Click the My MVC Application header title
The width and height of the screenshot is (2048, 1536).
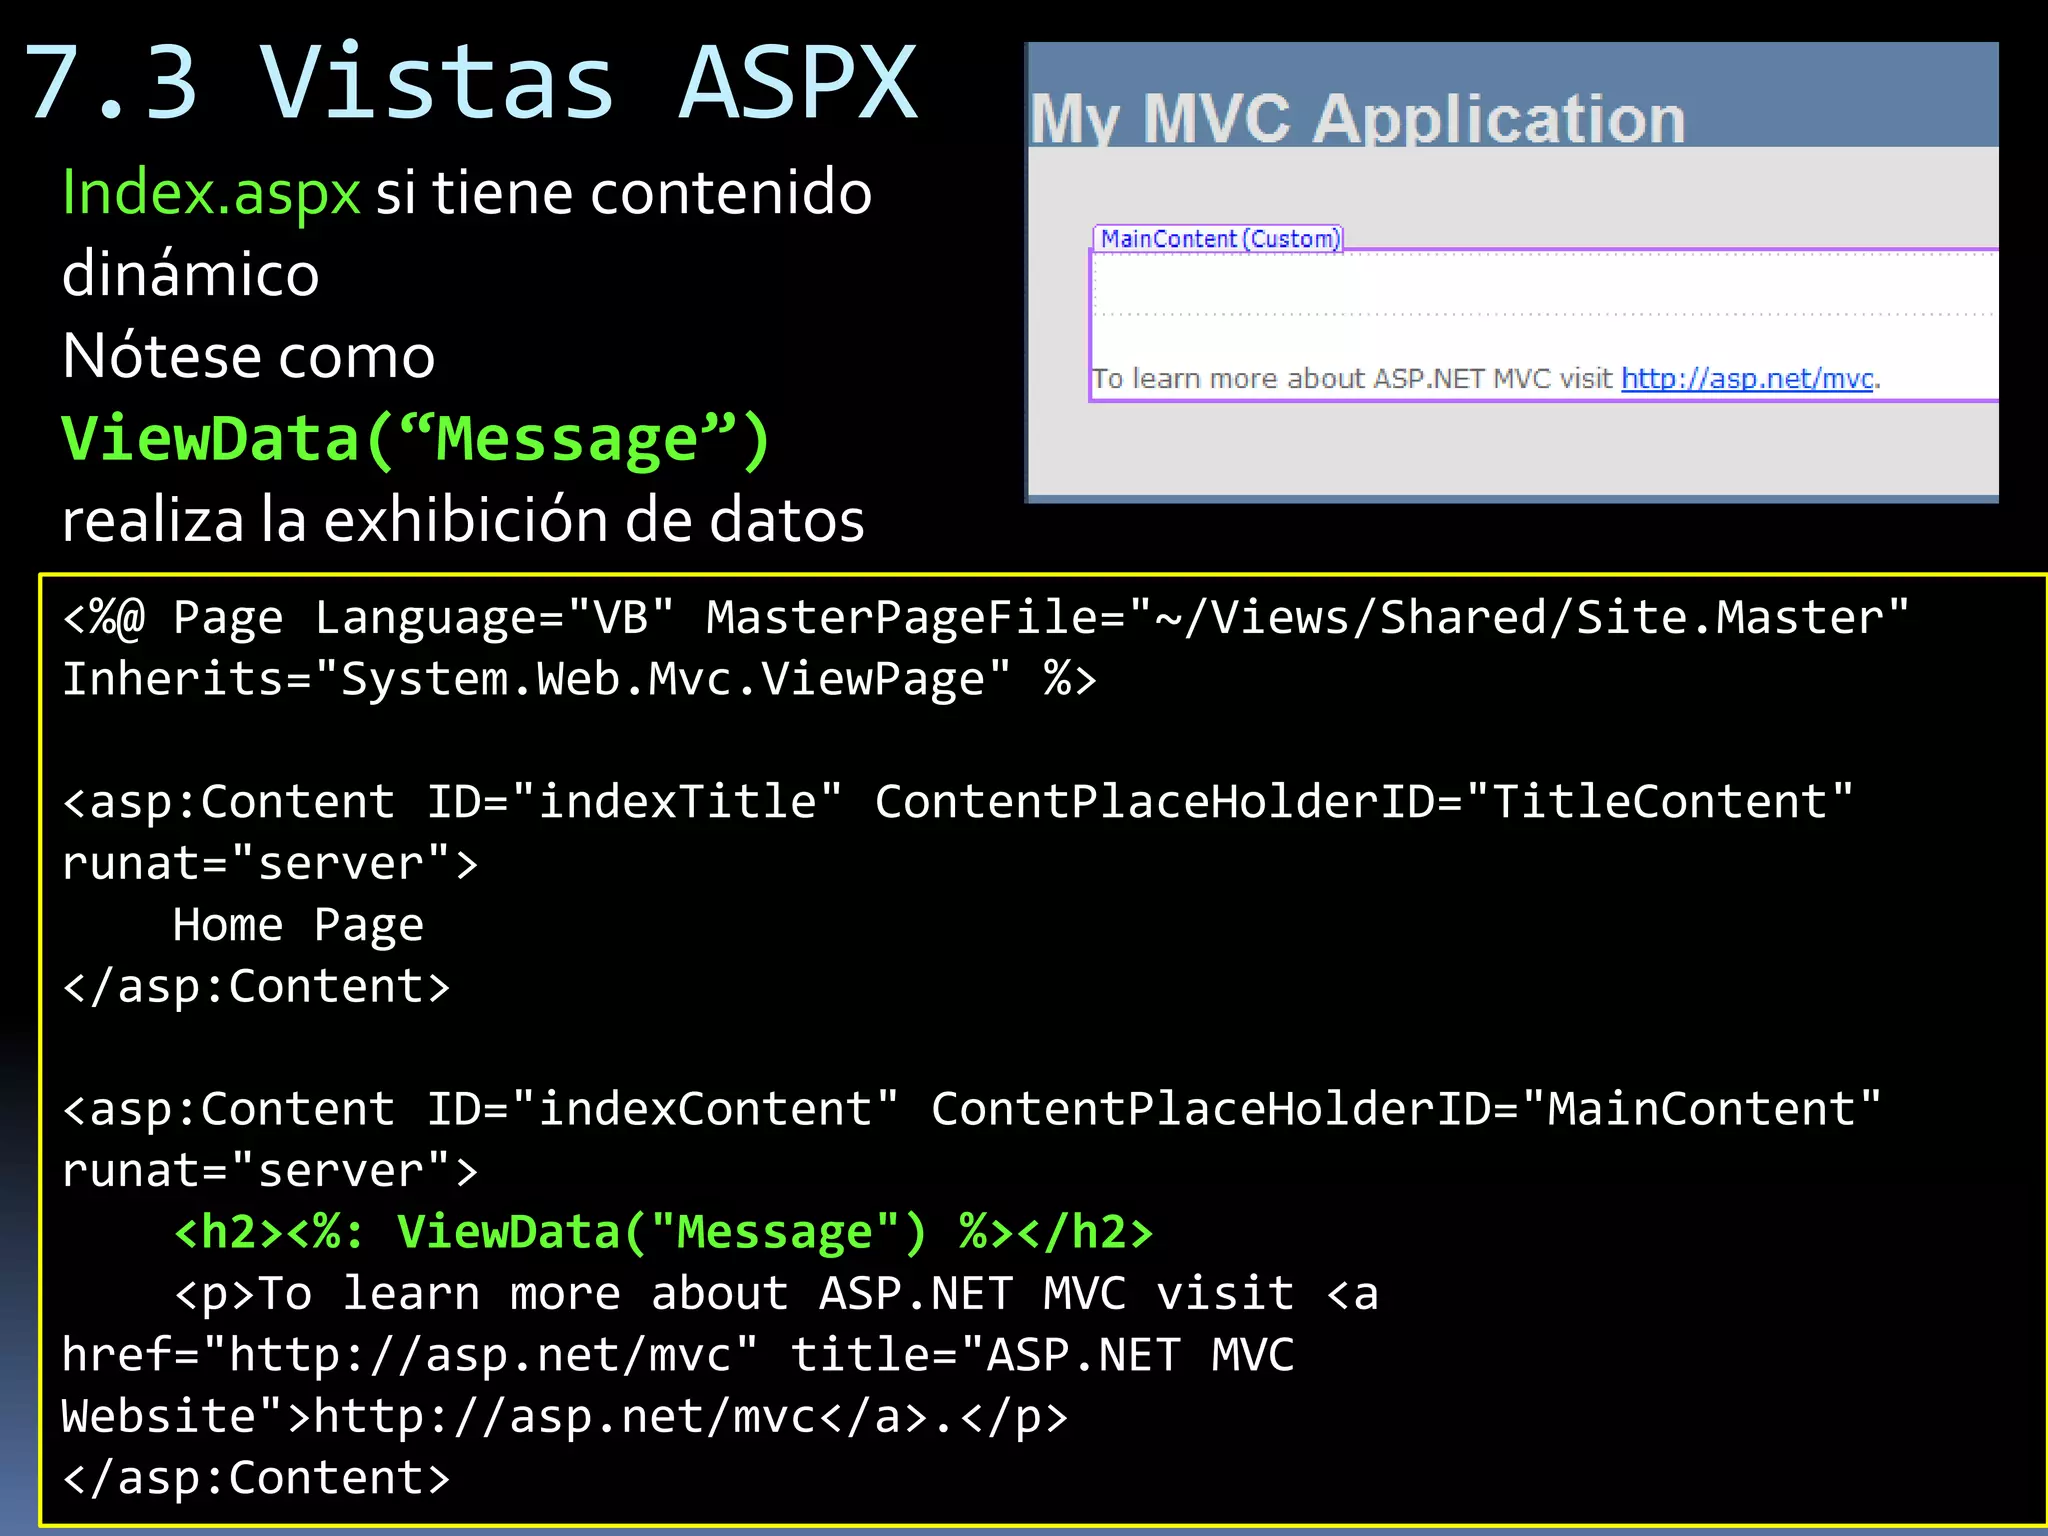coord(1357,119)
